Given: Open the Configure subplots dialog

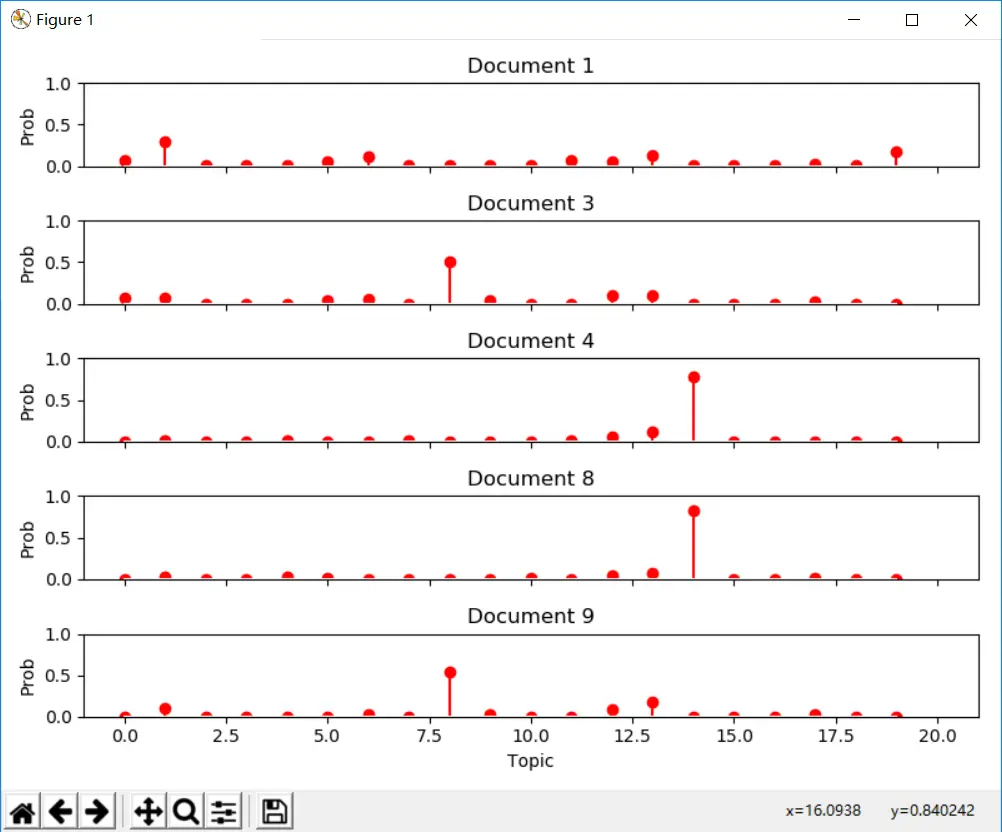Looking at the screenshot, I should (224, 812).
